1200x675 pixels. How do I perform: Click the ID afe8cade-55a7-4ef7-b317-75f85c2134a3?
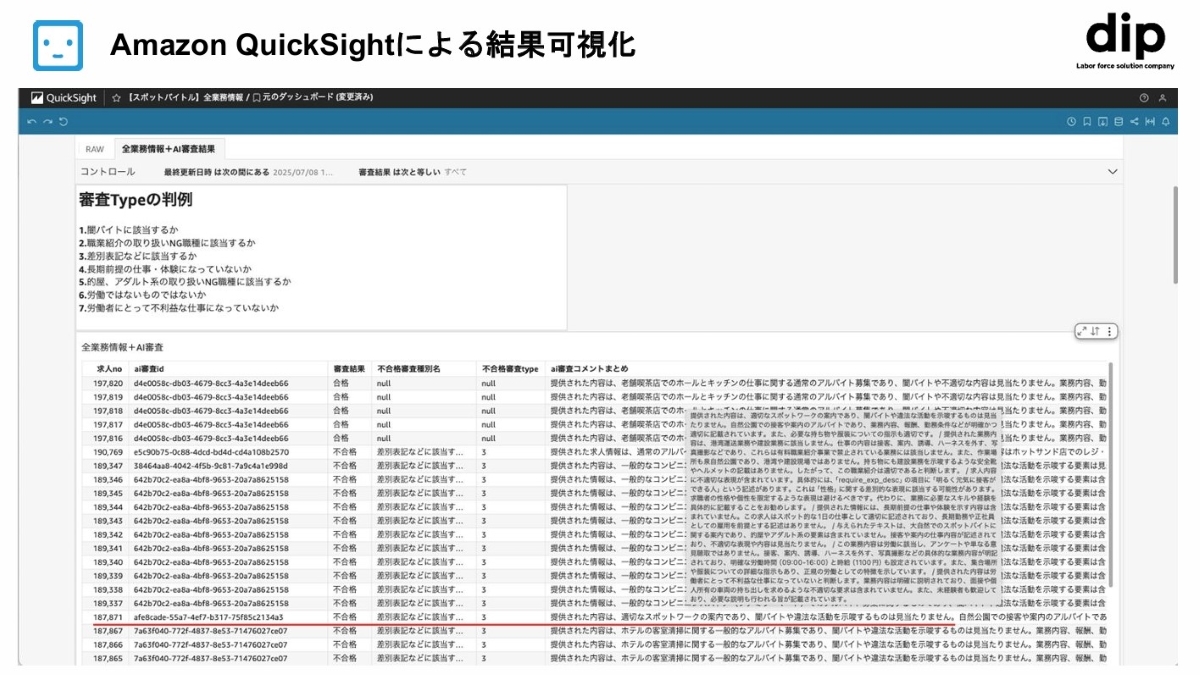tap(208, 618)
